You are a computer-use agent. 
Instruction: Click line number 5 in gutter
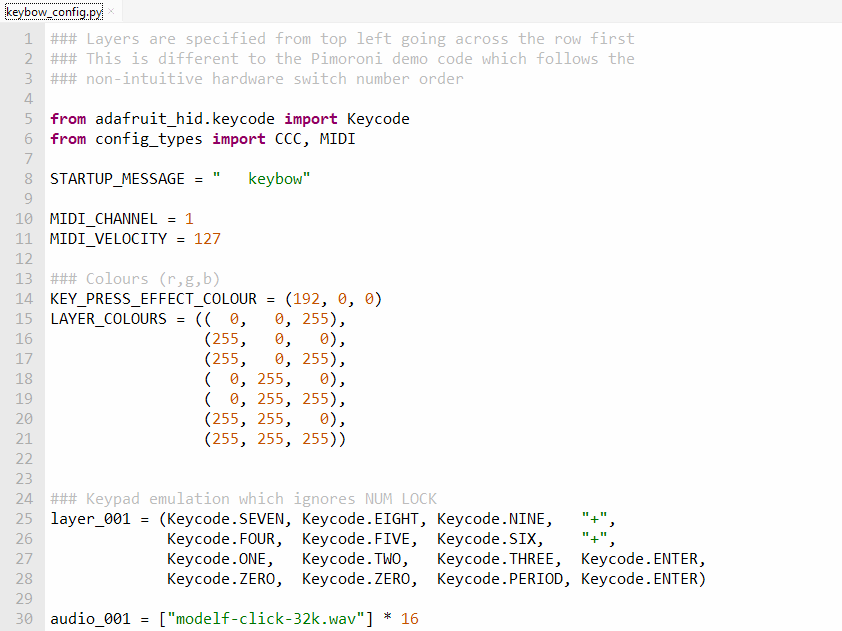tap(28, 119)
